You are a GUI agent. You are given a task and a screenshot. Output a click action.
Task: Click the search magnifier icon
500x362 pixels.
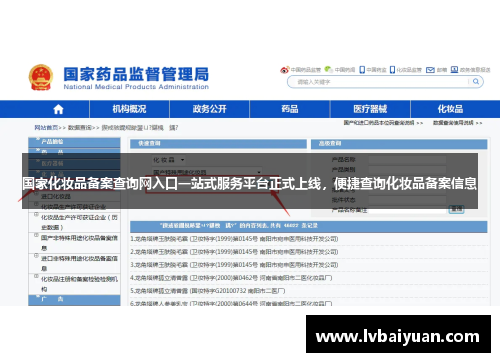pos(476,81)
